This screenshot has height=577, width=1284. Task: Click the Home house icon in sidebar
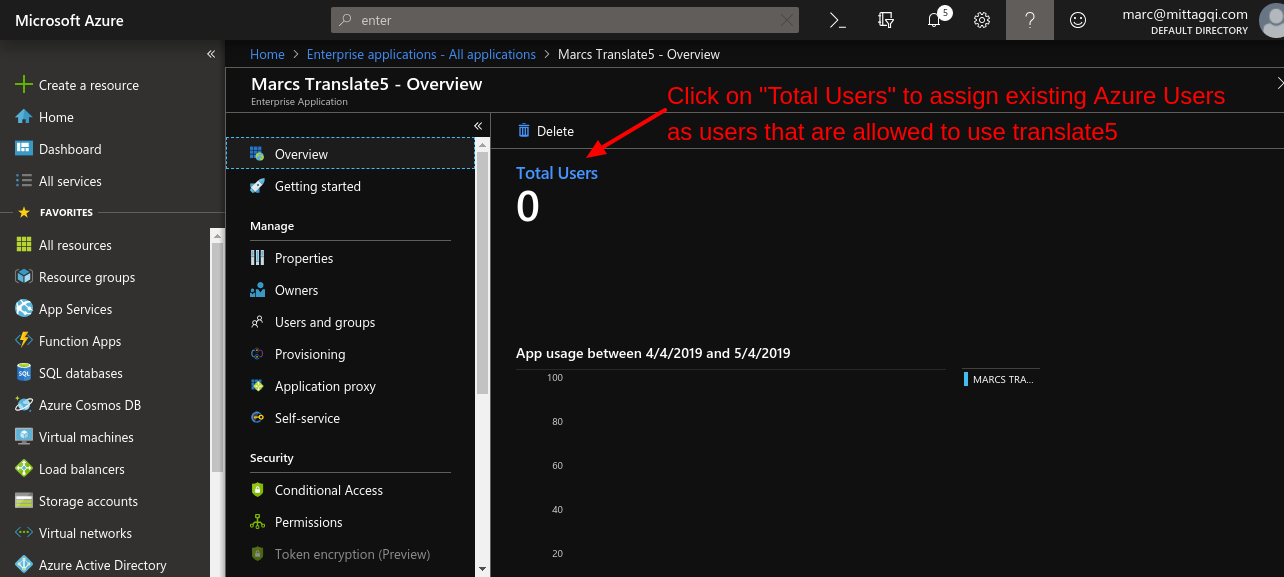[24, 117]
